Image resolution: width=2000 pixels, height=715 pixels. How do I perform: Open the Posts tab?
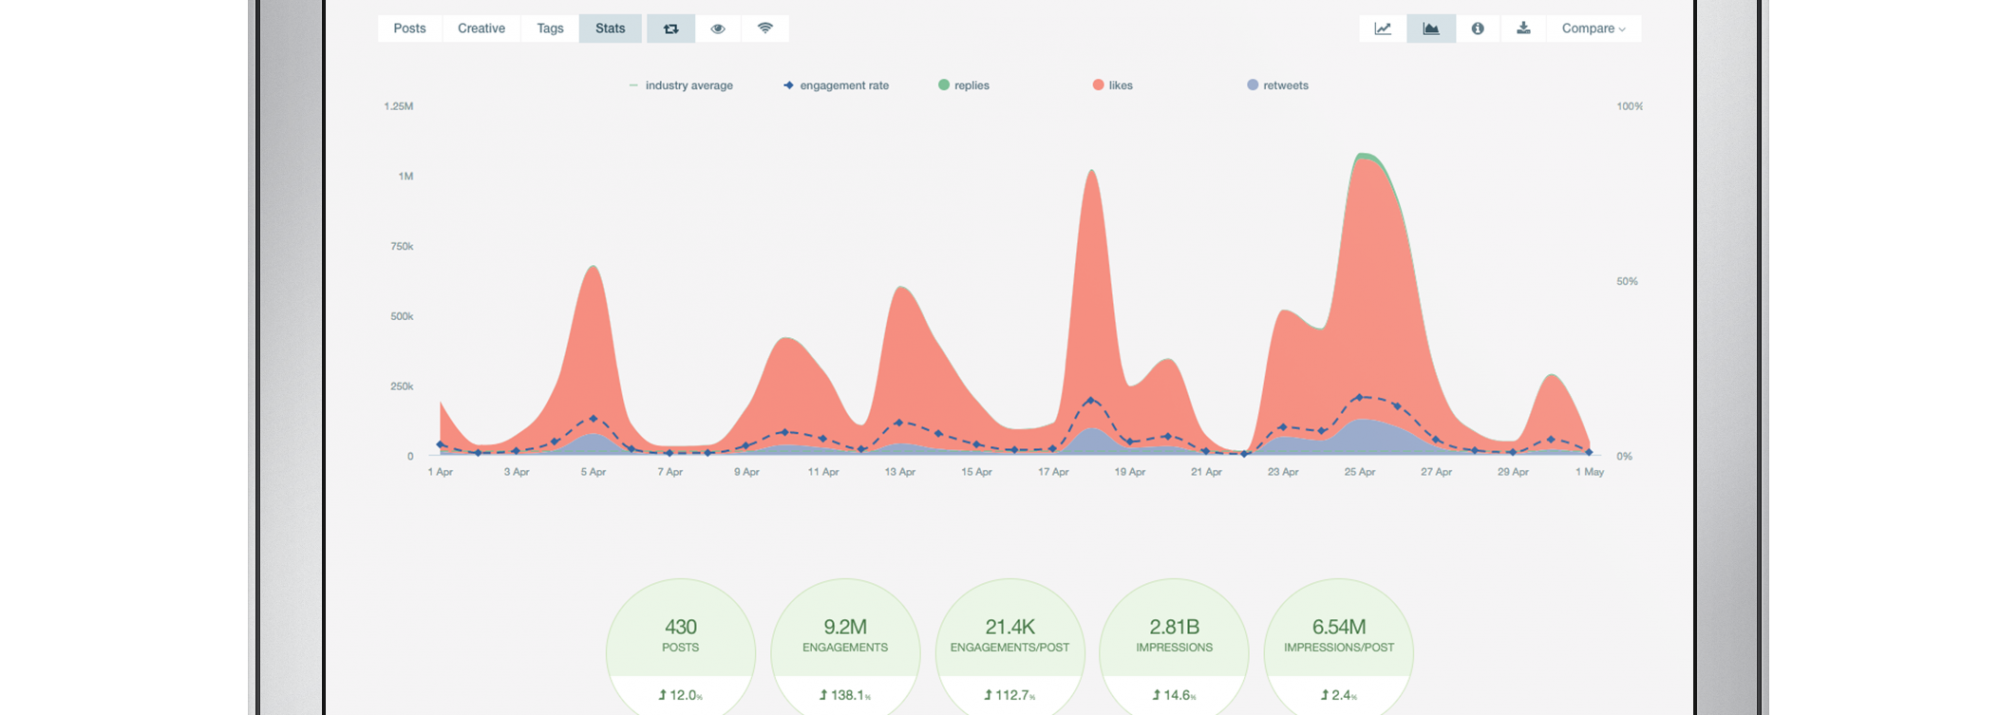coord(410,29)
